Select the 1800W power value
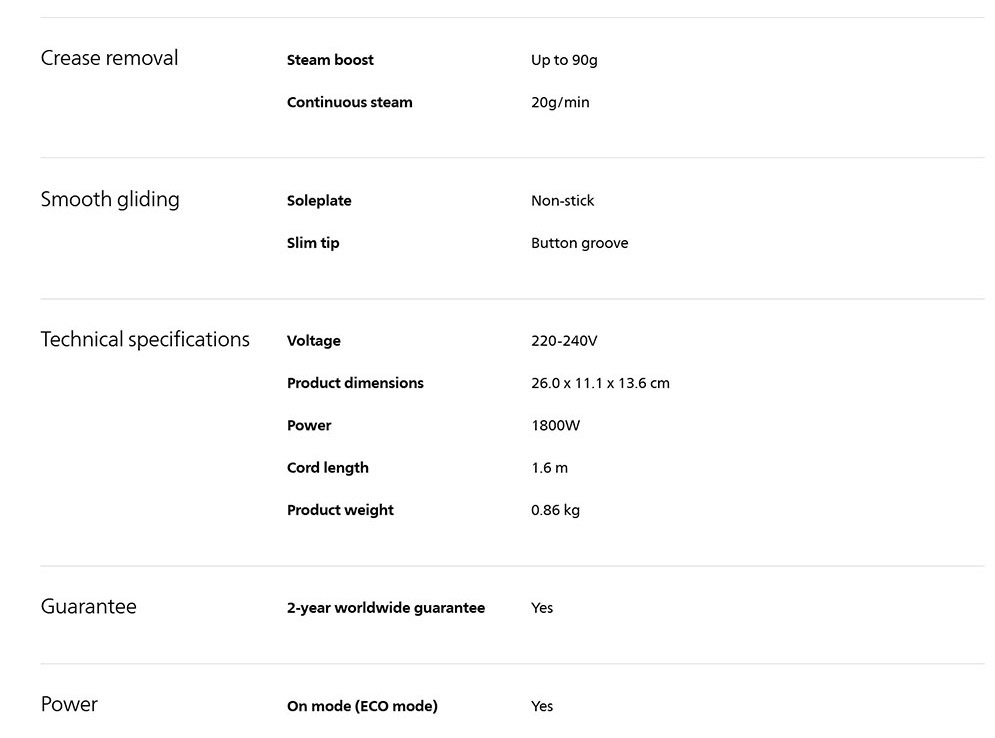The height and width of the screenshot is (738, 995). point(555,425)
